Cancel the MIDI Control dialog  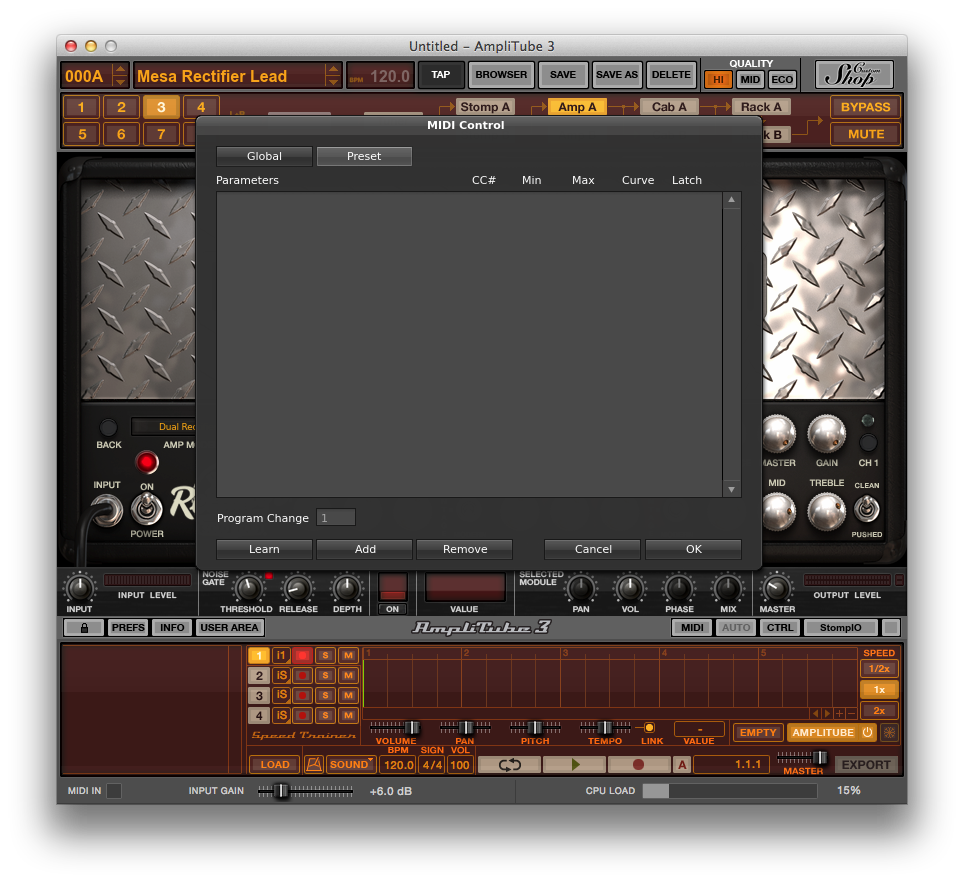click(x=593, y=549)
